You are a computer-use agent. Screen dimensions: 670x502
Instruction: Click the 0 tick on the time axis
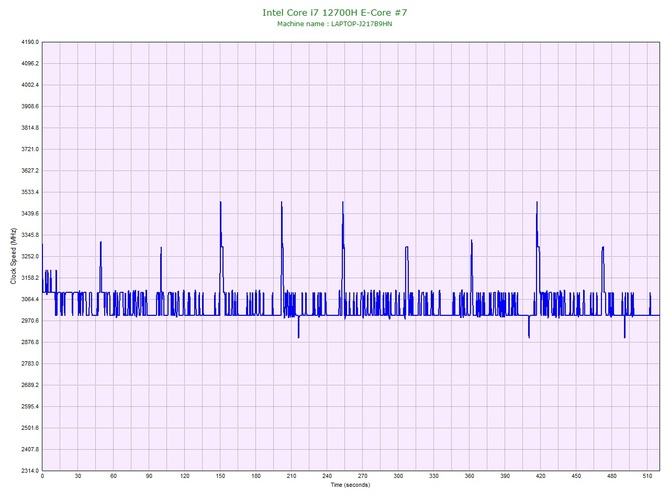(x=42, y=476)
